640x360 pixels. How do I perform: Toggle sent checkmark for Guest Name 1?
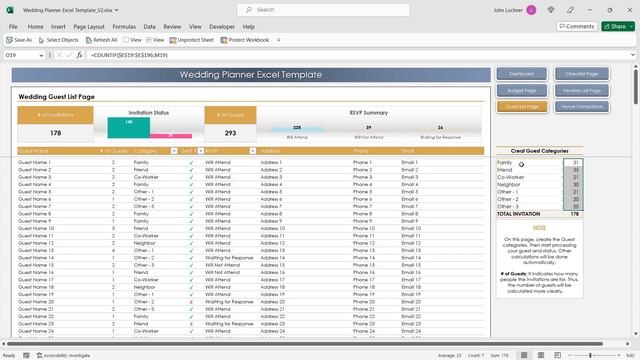tap(191, 162)
